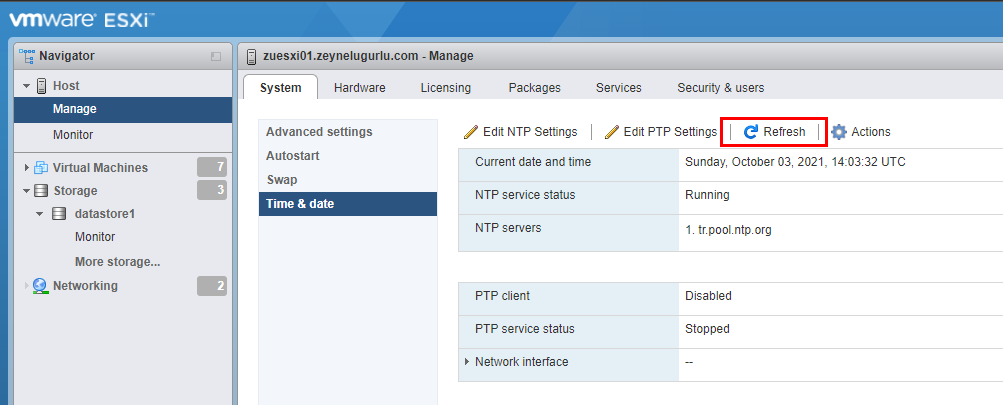Select Monitor under datastore1
Viewport: 1003px width, 405px height.
pyautogui.click(x=95, y=237)
